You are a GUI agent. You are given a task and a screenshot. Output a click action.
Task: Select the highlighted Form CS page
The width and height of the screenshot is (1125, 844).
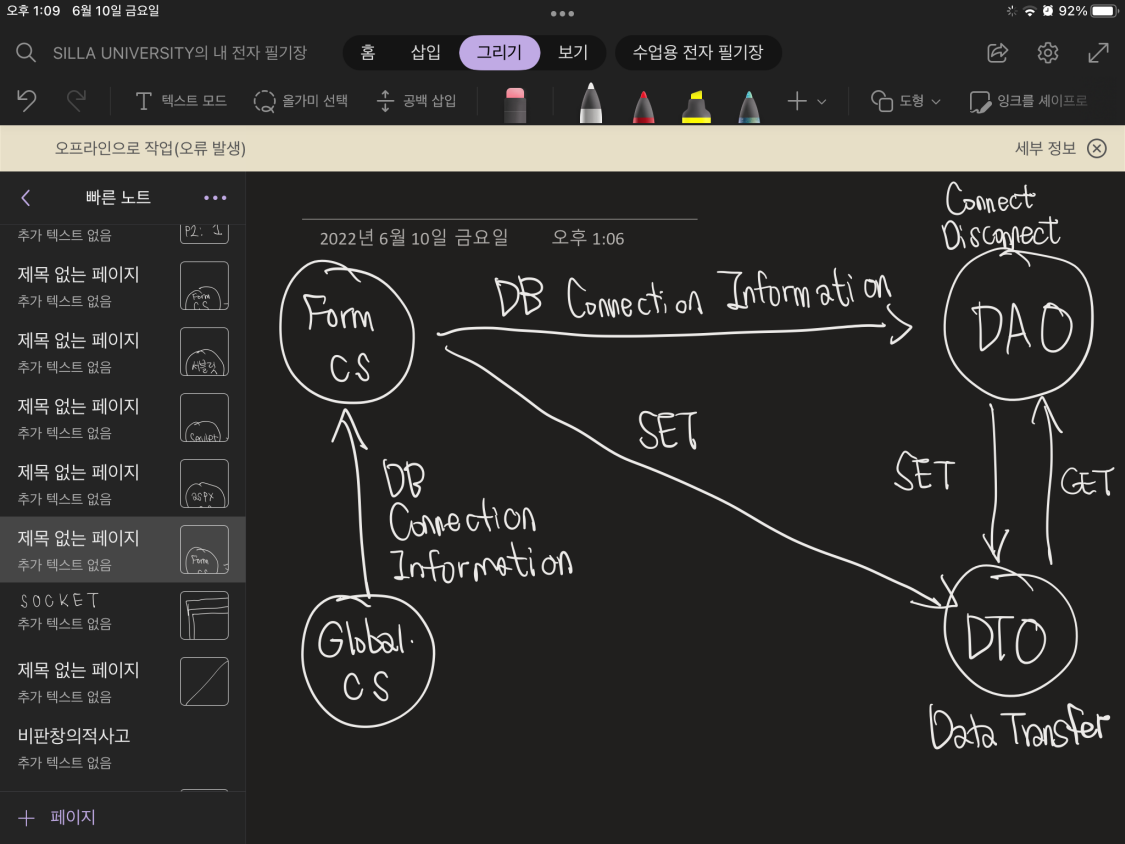(x=123, y=549)
